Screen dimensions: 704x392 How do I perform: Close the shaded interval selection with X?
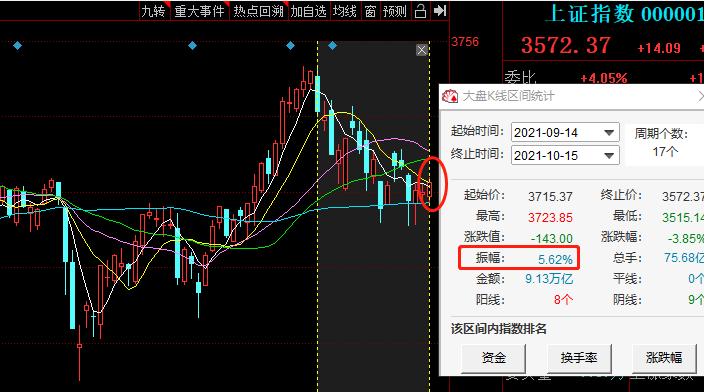point(422,50)
